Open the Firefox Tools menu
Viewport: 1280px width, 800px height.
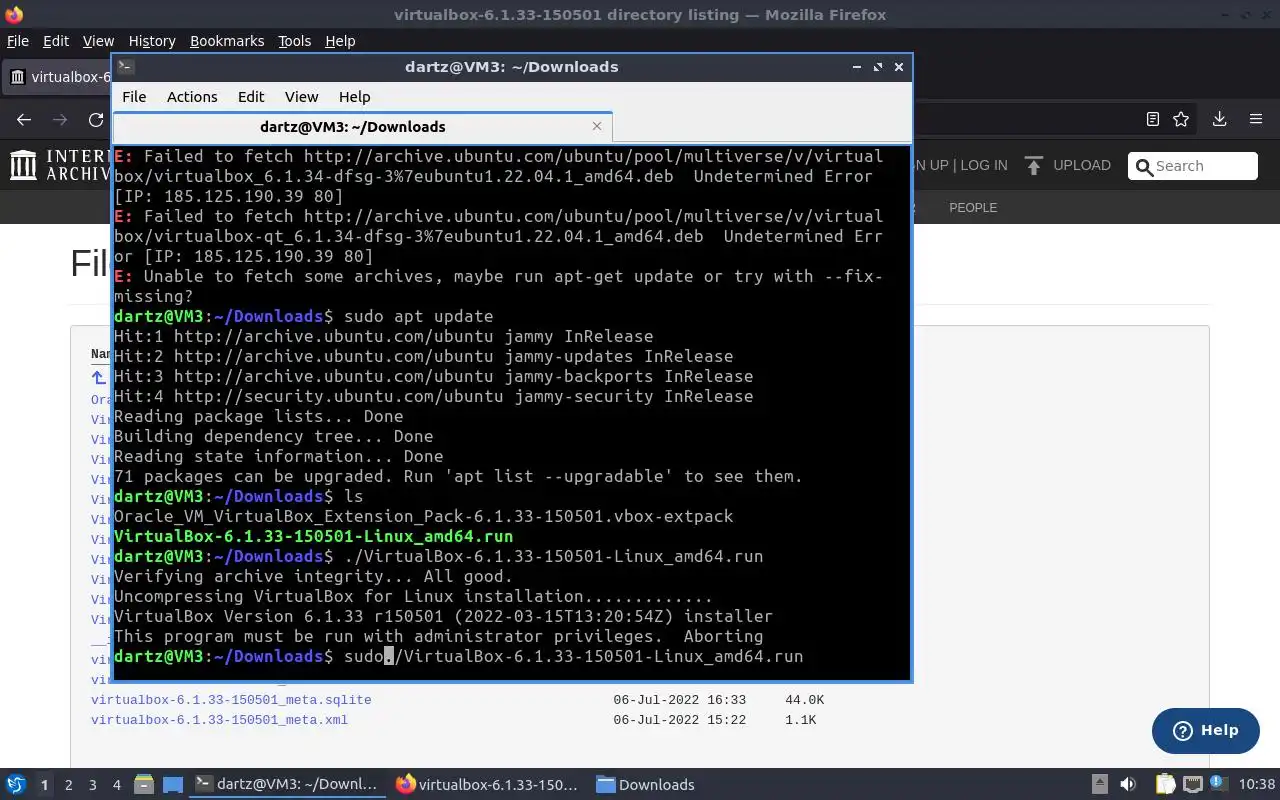coord(294,41)
